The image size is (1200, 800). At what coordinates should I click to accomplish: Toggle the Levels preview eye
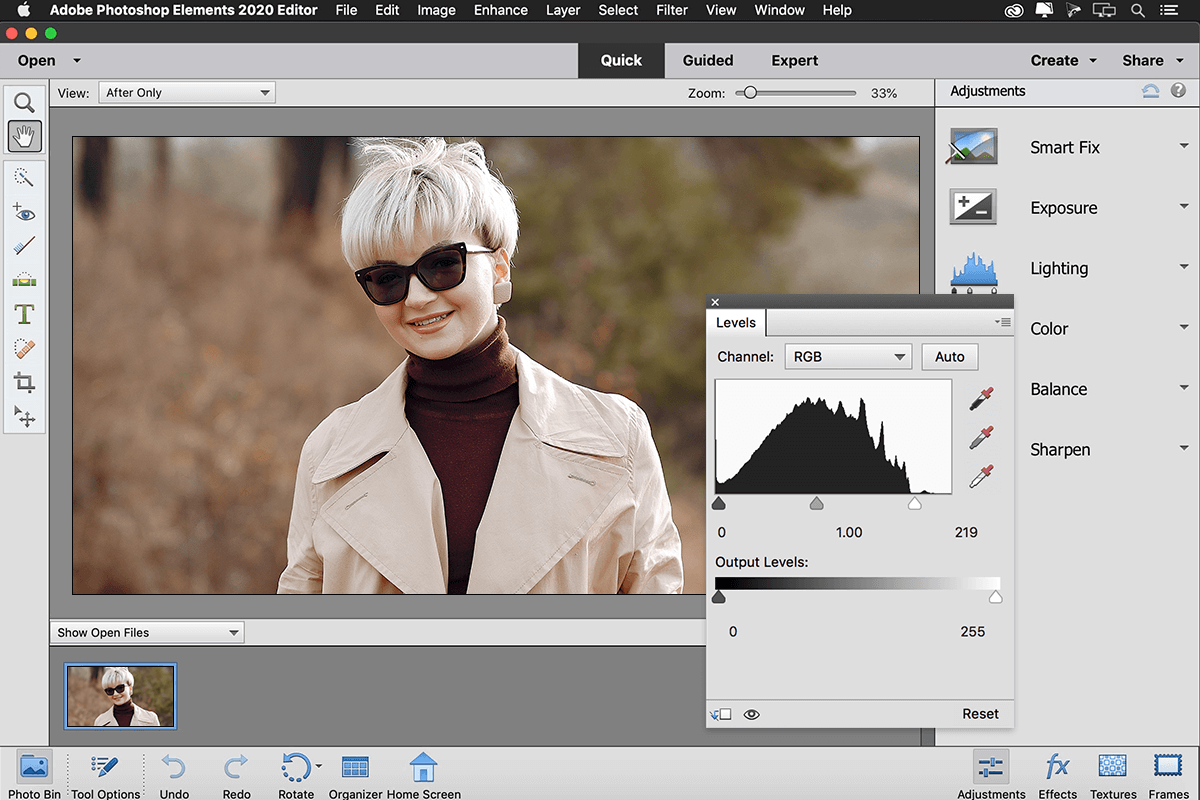(752, 714)
